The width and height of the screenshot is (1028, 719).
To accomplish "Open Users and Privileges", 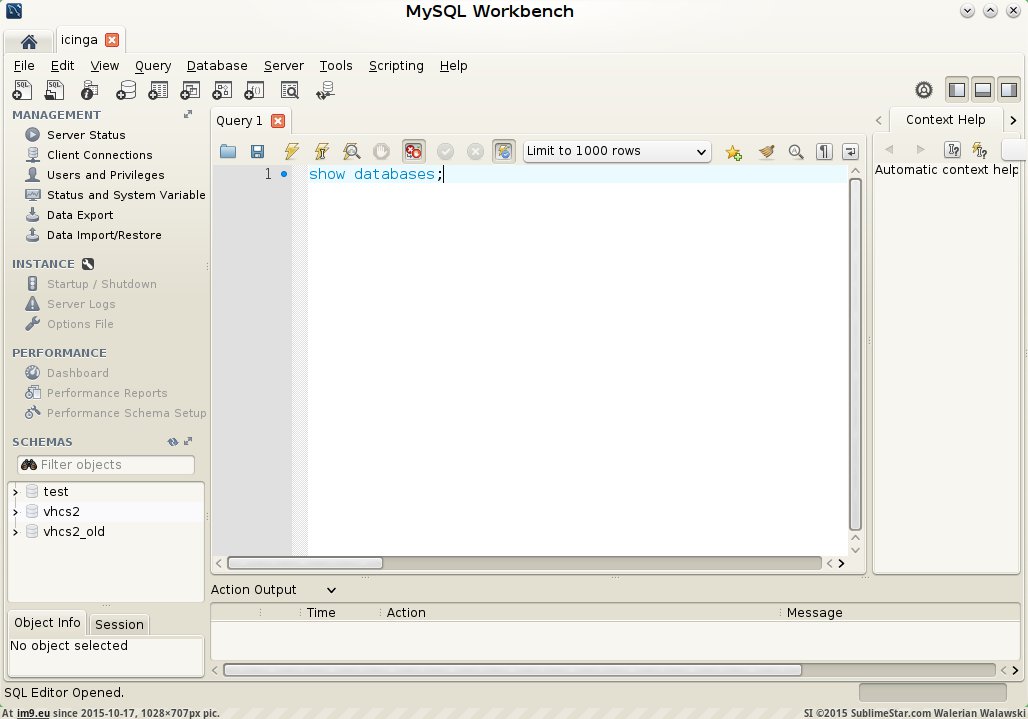I will pyautogui.click(x=106, y=175).
